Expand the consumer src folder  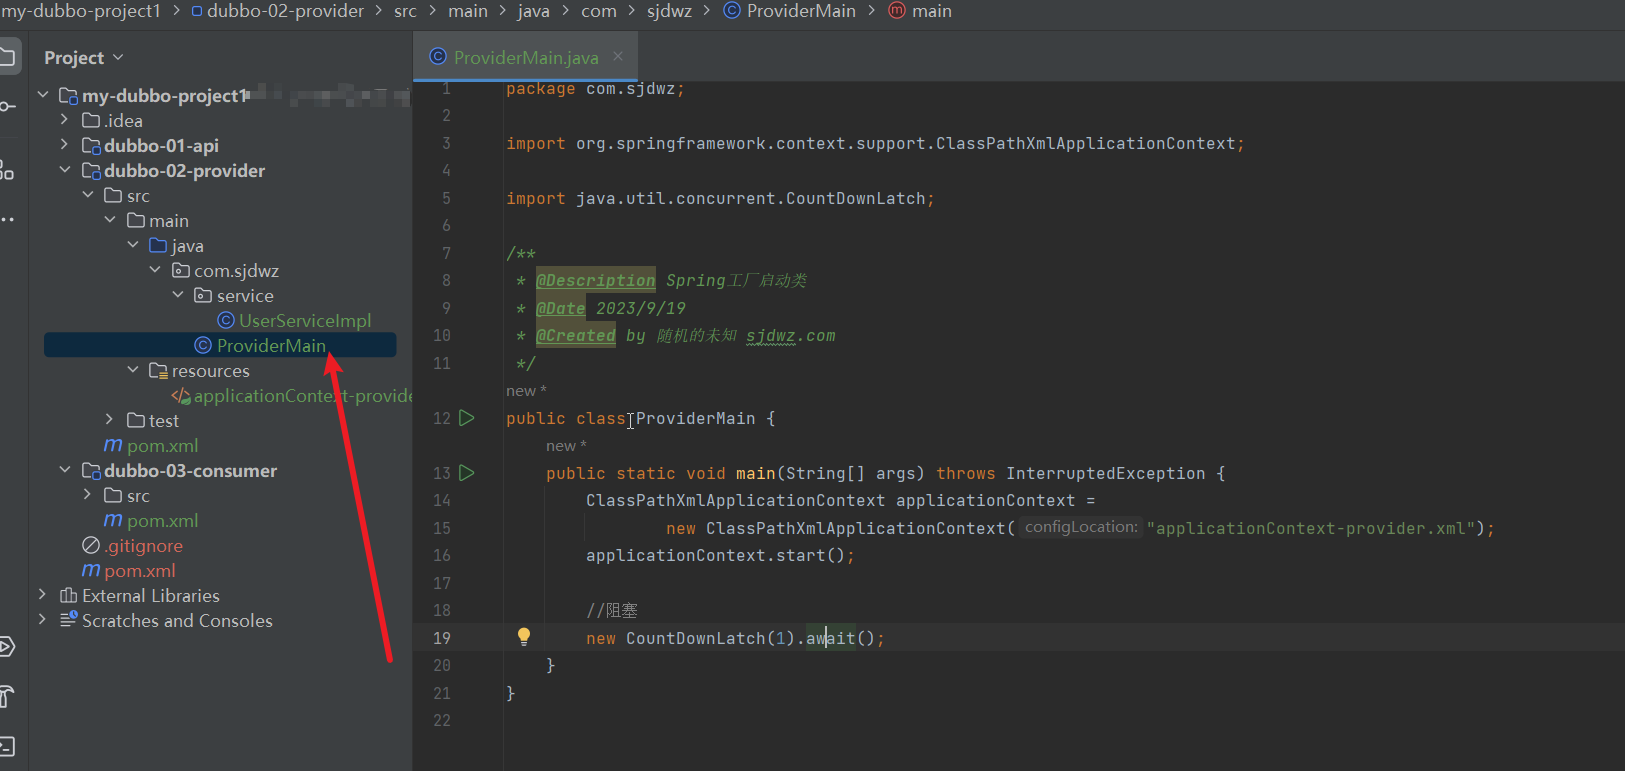[88, 495]
